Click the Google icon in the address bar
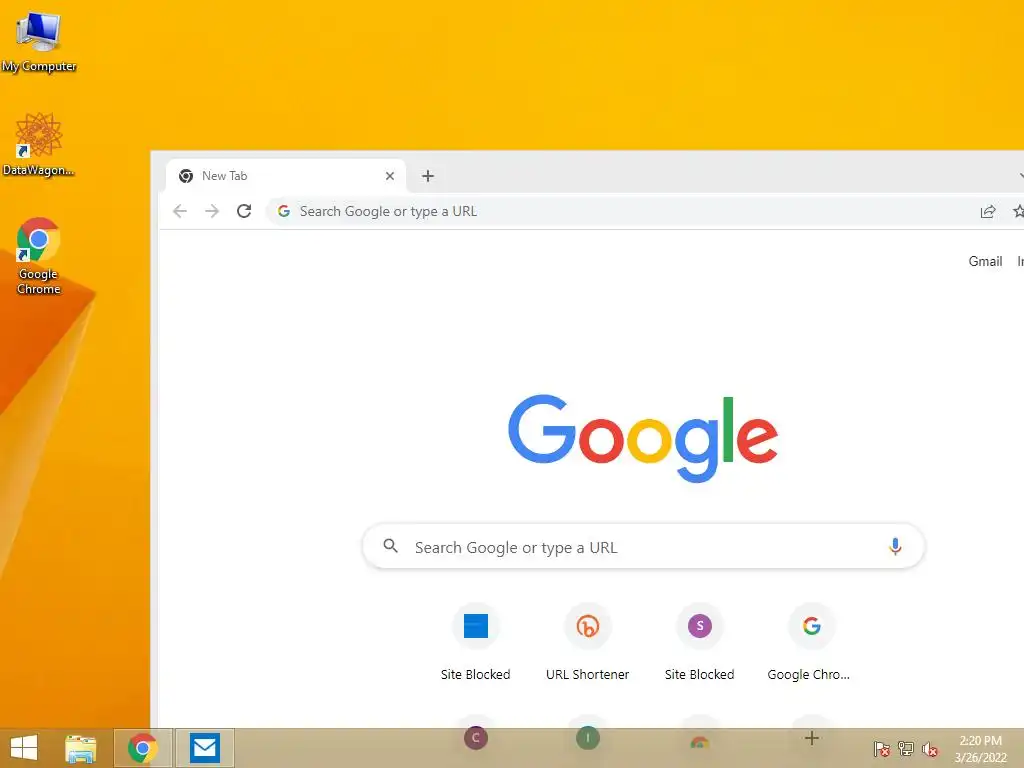Image resolution: width=1024 pixels, height=768 pixels. coord(284,211)
